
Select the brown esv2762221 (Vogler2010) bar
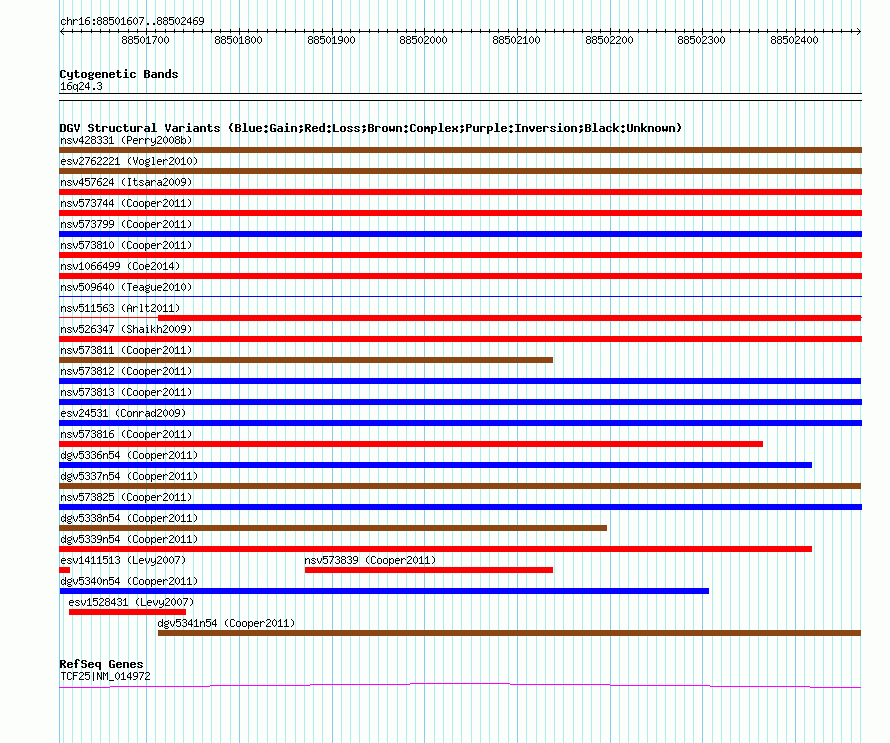pos(460,171)
